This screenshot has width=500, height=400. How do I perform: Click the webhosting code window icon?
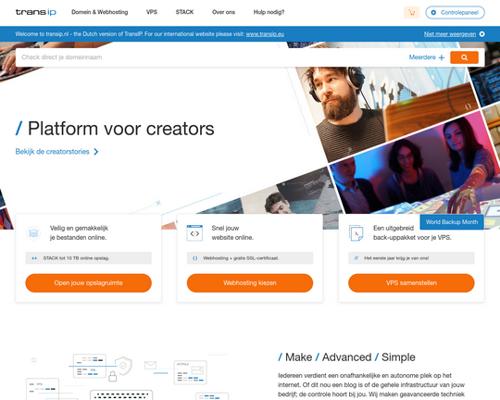pos(195,233)
